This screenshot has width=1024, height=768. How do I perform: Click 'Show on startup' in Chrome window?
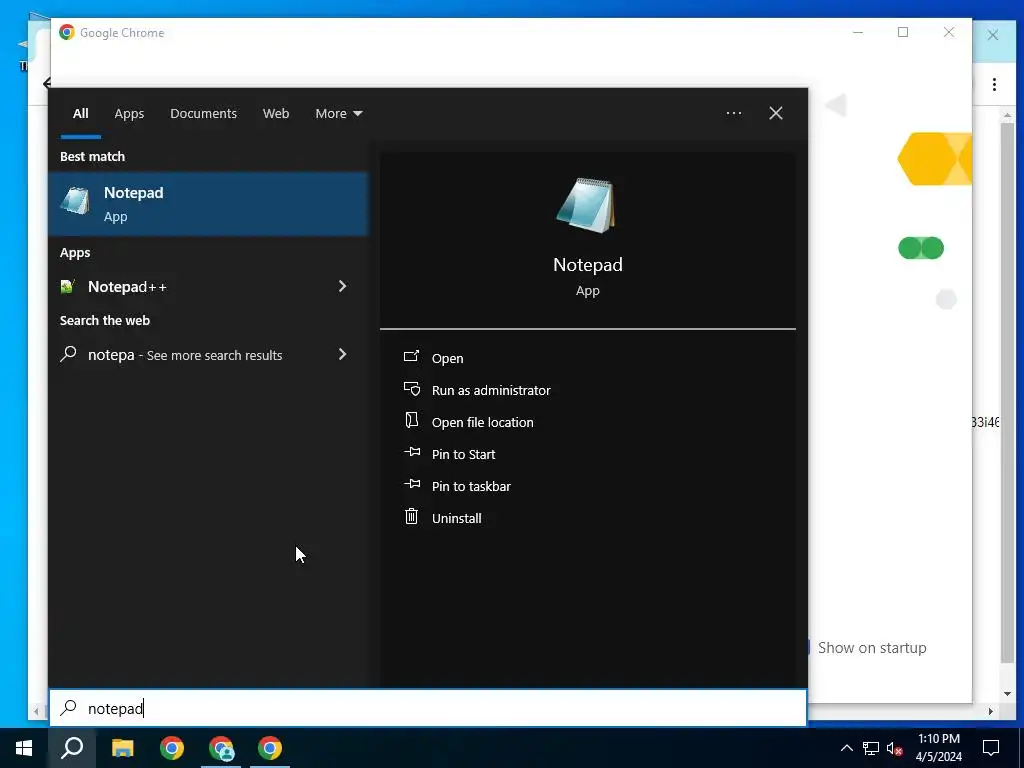click(x=872, y=648)
